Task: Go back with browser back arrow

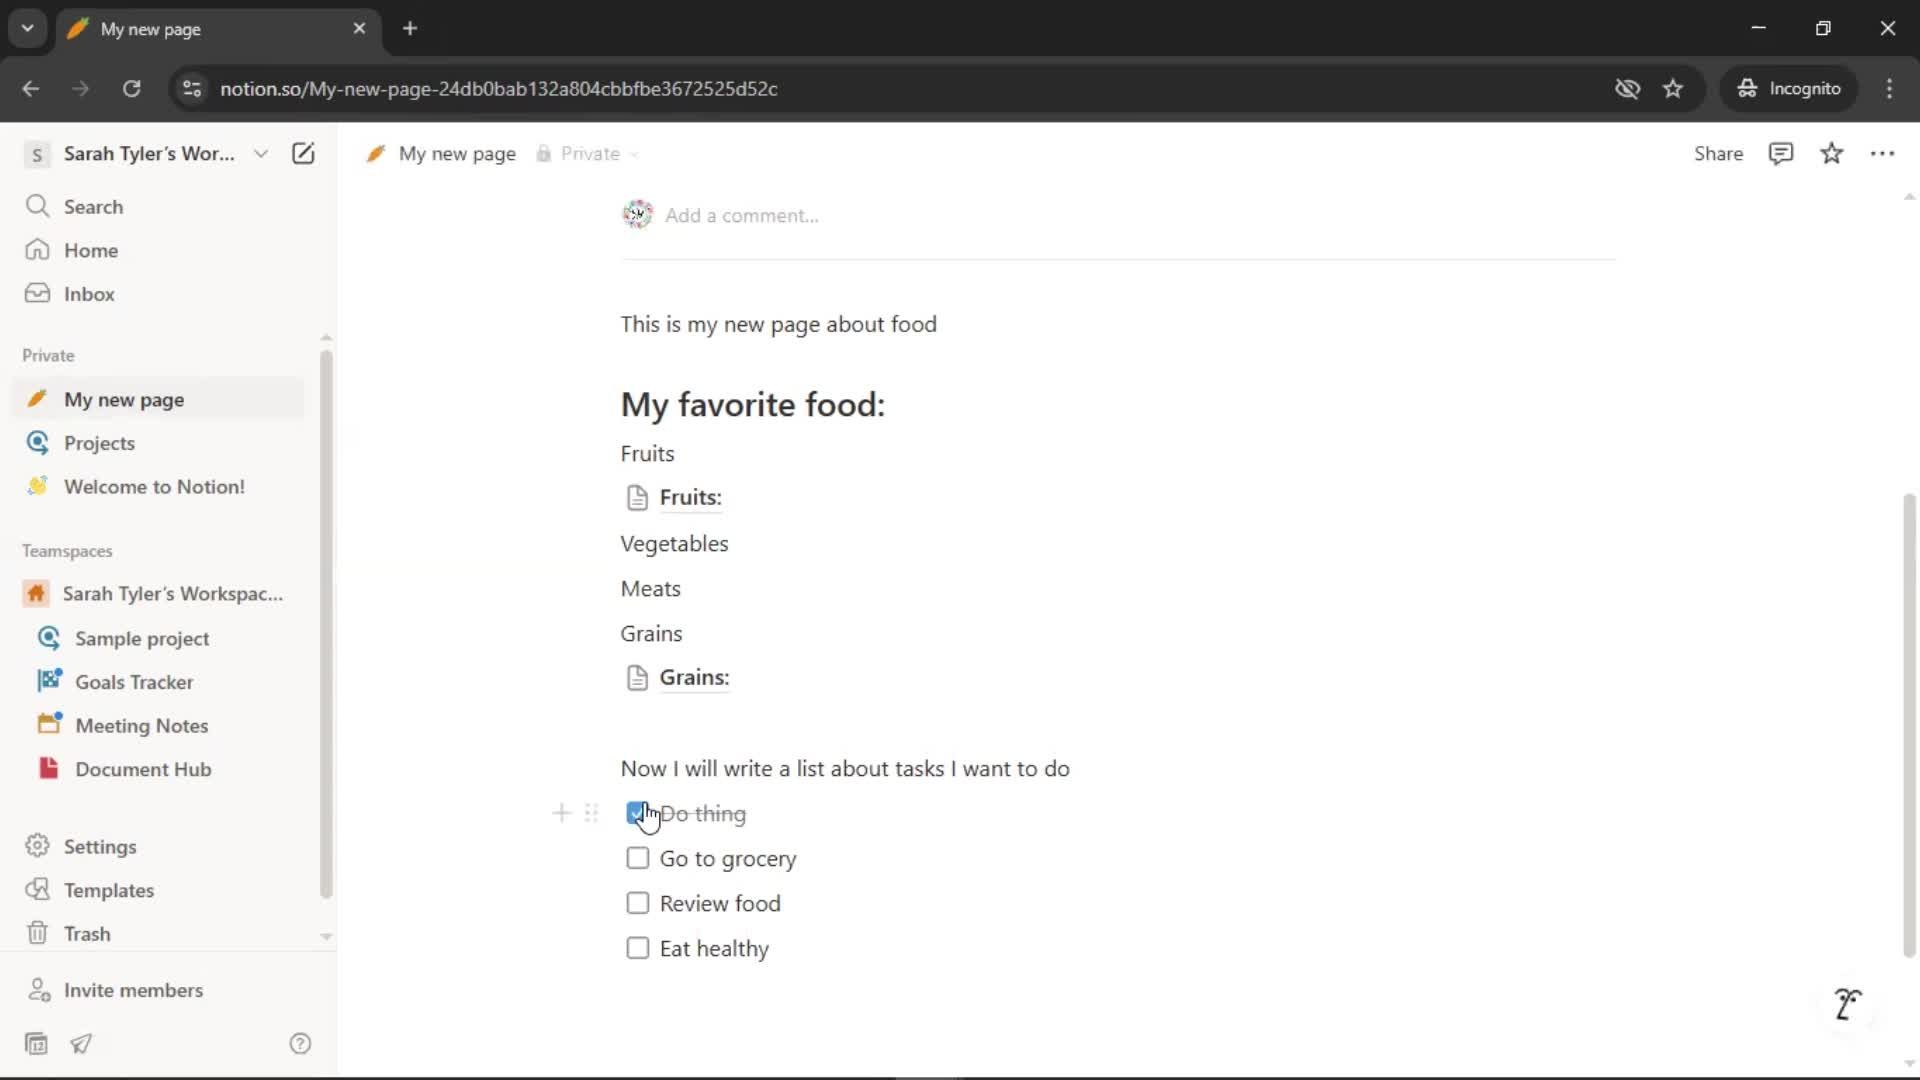Action: coord(31,88)
